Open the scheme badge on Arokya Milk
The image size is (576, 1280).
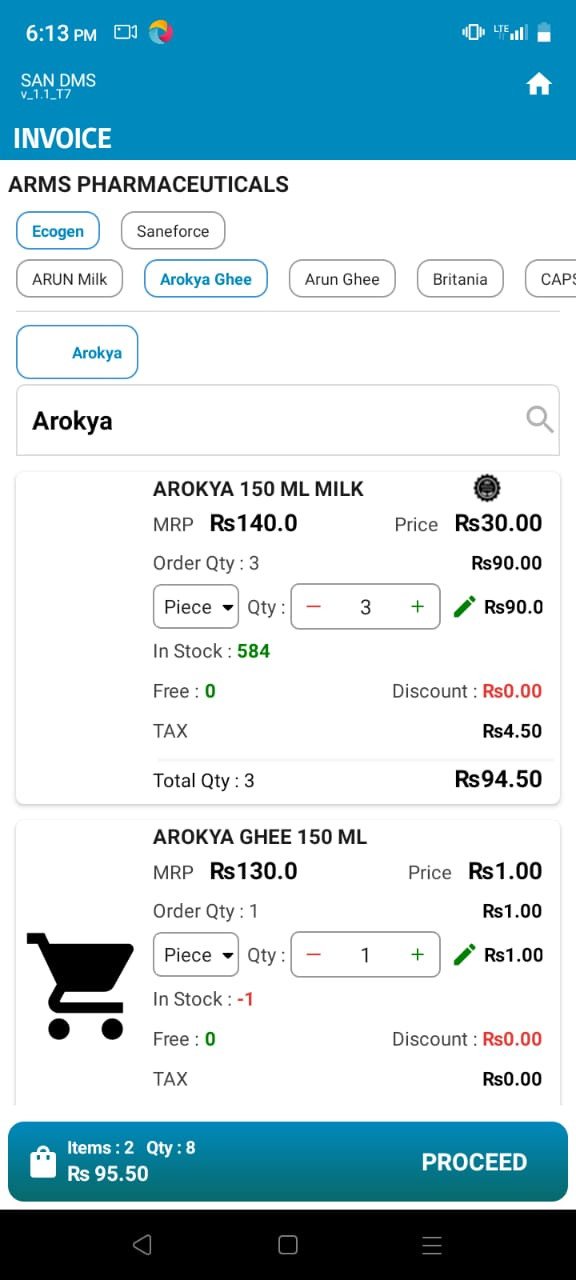point(486,488)
